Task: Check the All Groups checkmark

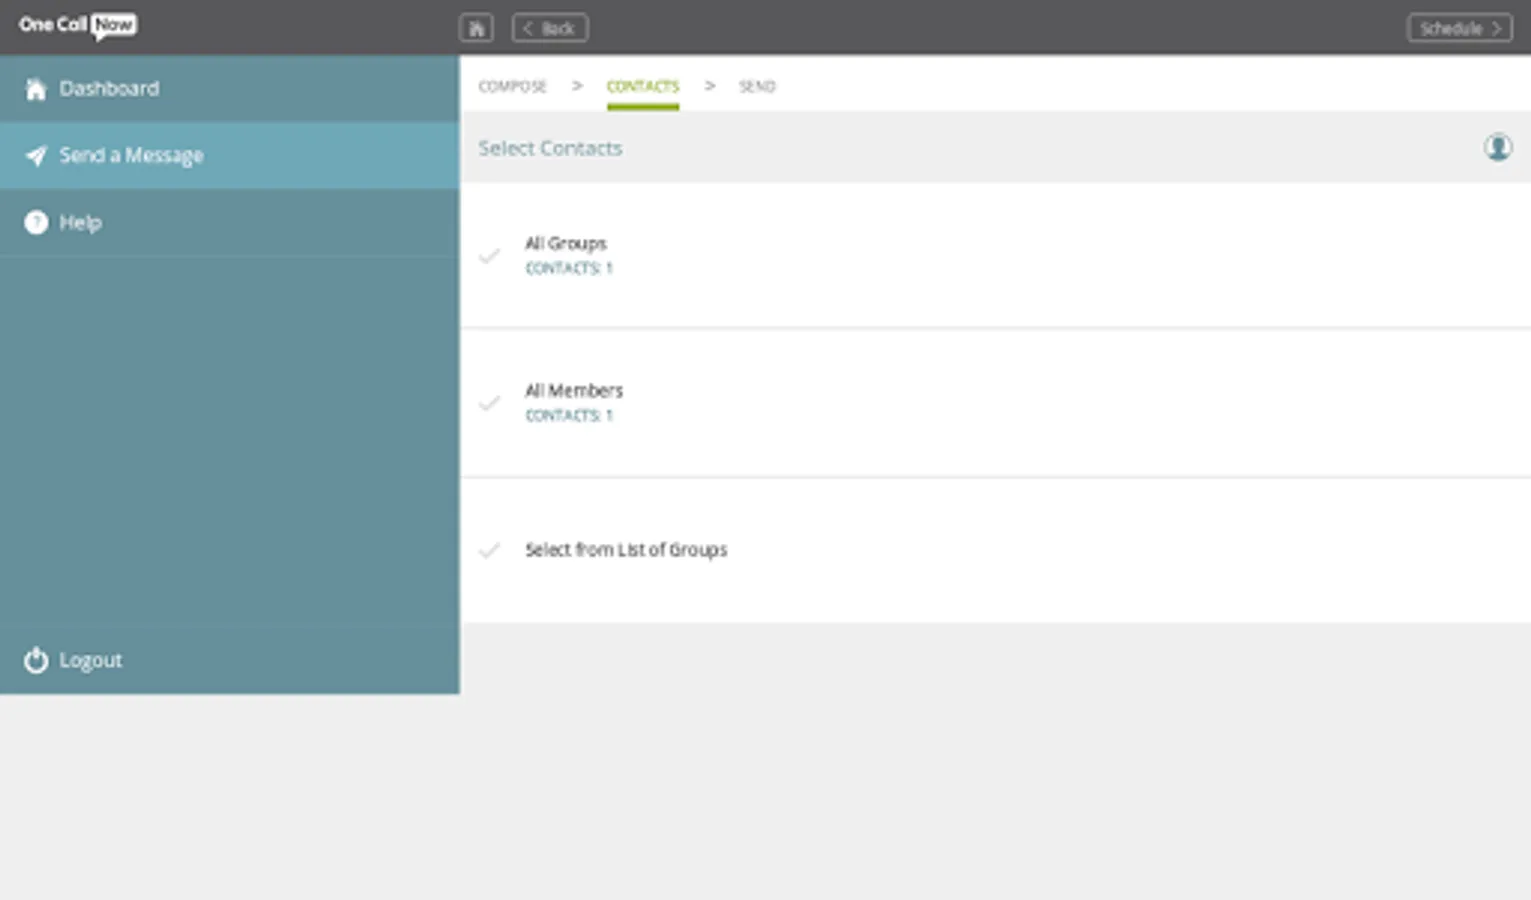Action: (489, 256)
